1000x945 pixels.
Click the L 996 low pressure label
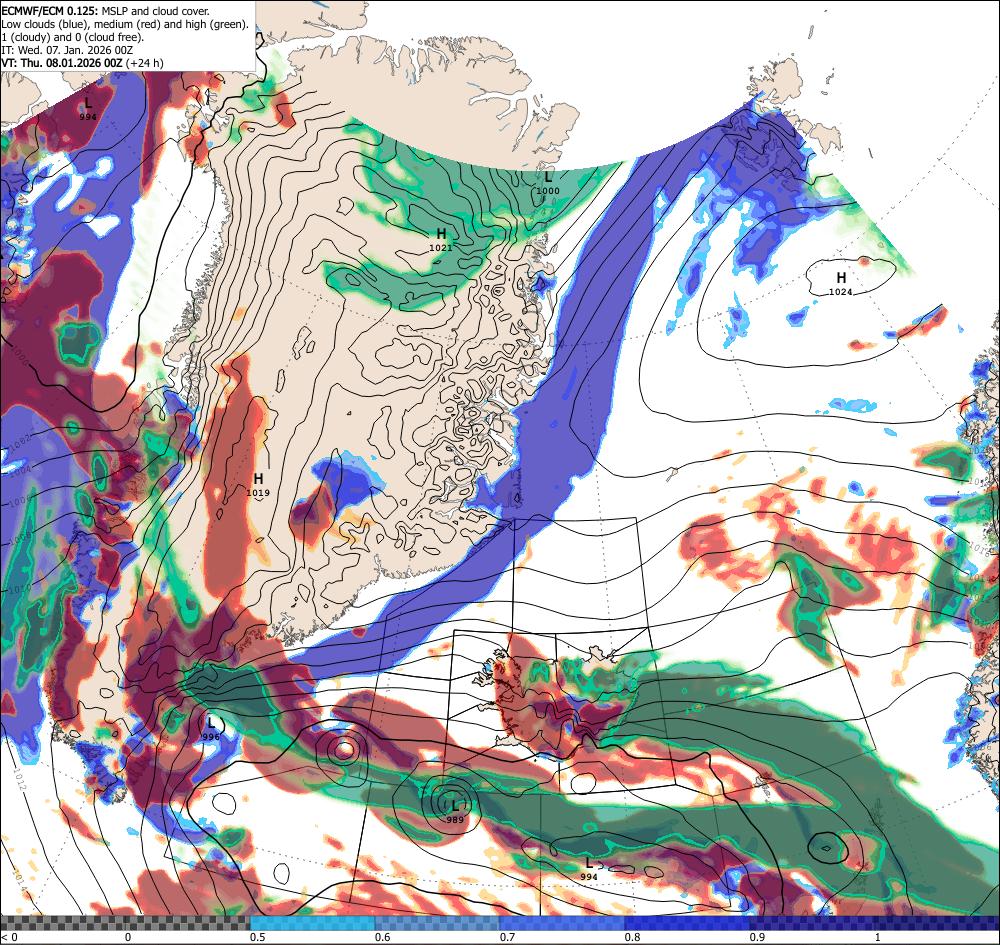211,729
